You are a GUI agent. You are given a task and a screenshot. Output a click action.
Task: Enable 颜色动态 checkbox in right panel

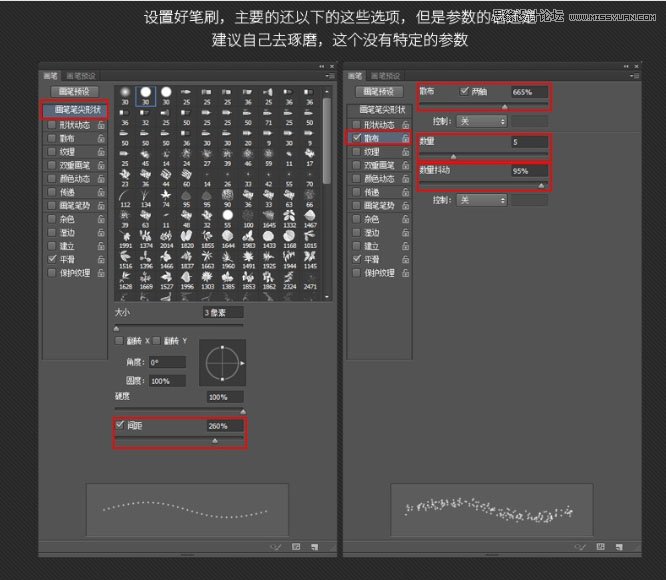point(356,179)
